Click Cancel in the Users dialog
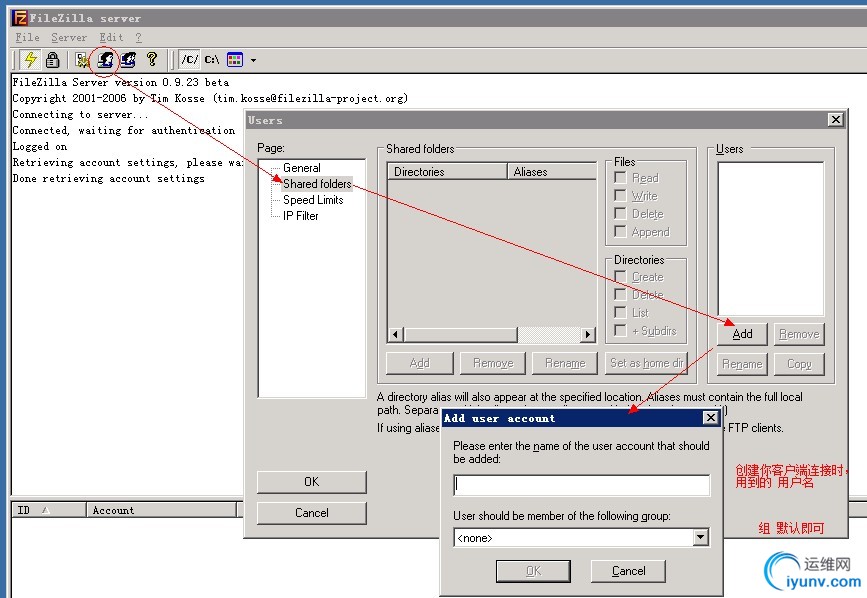 (x=311, y=513)
